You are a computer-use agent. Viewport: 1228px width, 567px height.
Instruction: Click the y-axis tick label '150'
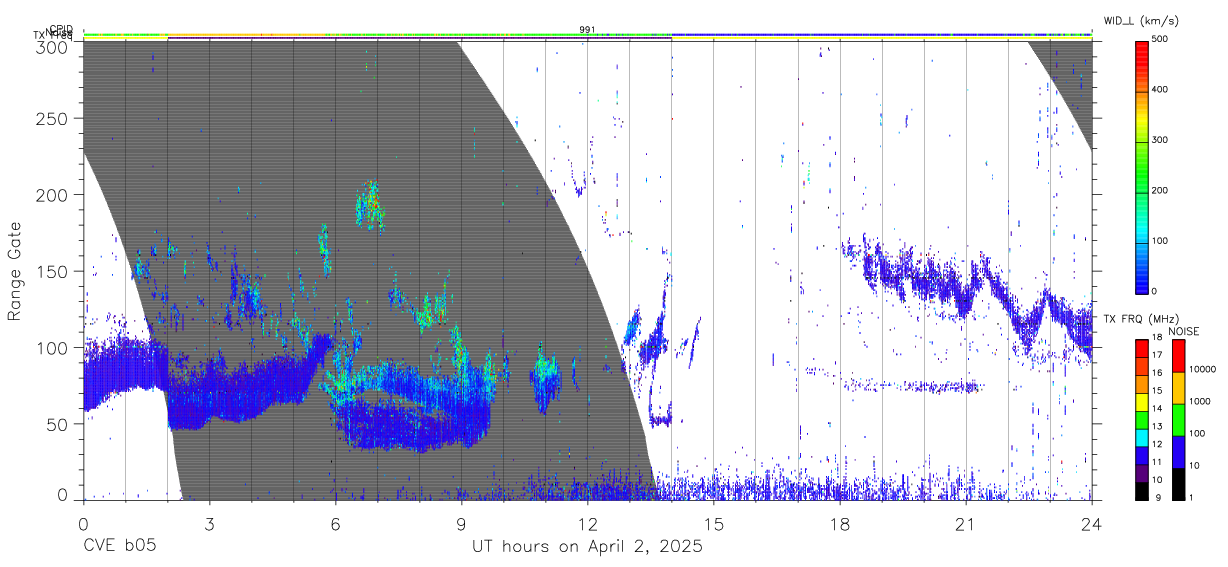(x=53, y=271)
